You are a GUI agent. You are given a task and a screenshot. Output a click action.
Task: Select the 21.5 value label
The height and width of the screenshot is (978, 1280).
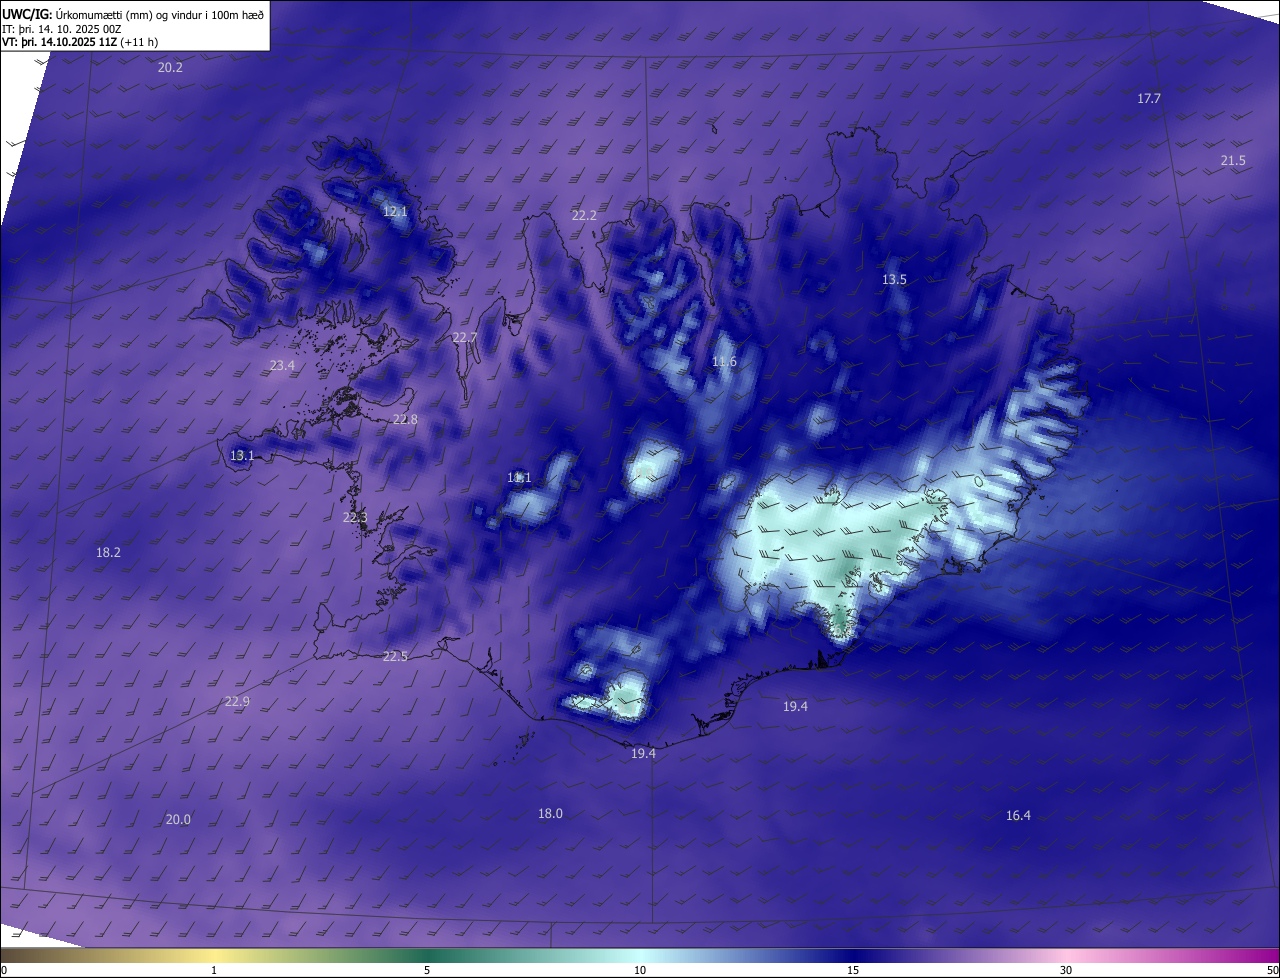1233,161
